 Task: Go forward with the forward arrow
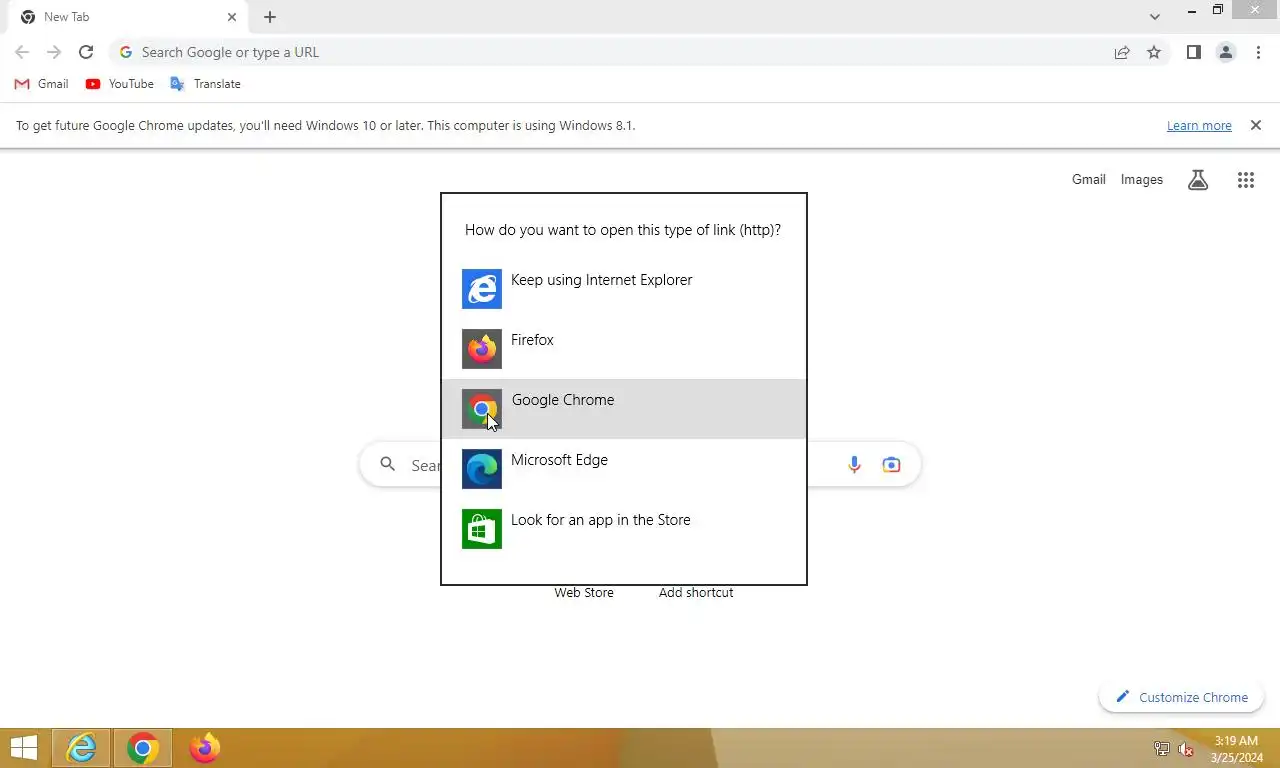[54, 52]
